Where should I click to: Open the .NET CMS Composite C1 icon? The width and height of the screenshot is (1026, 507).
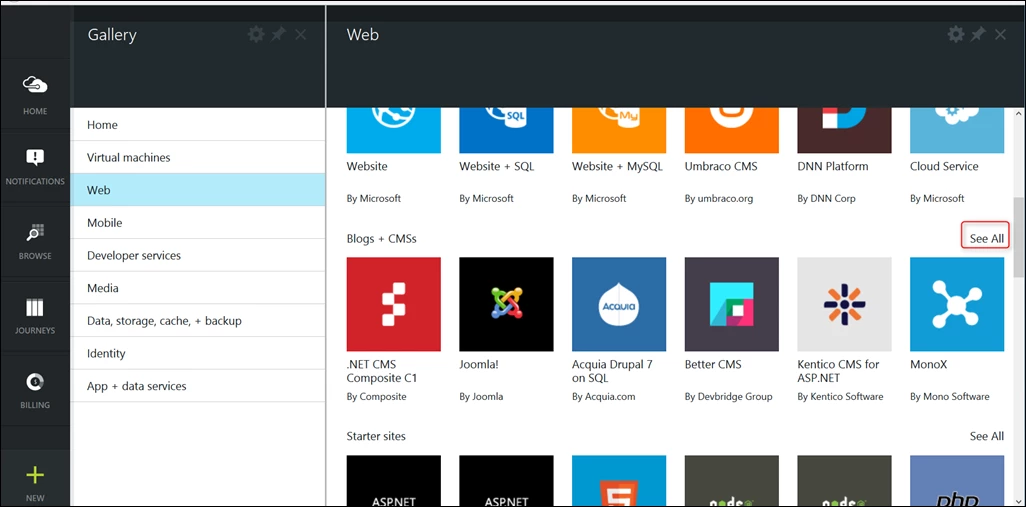coord(394,304)
